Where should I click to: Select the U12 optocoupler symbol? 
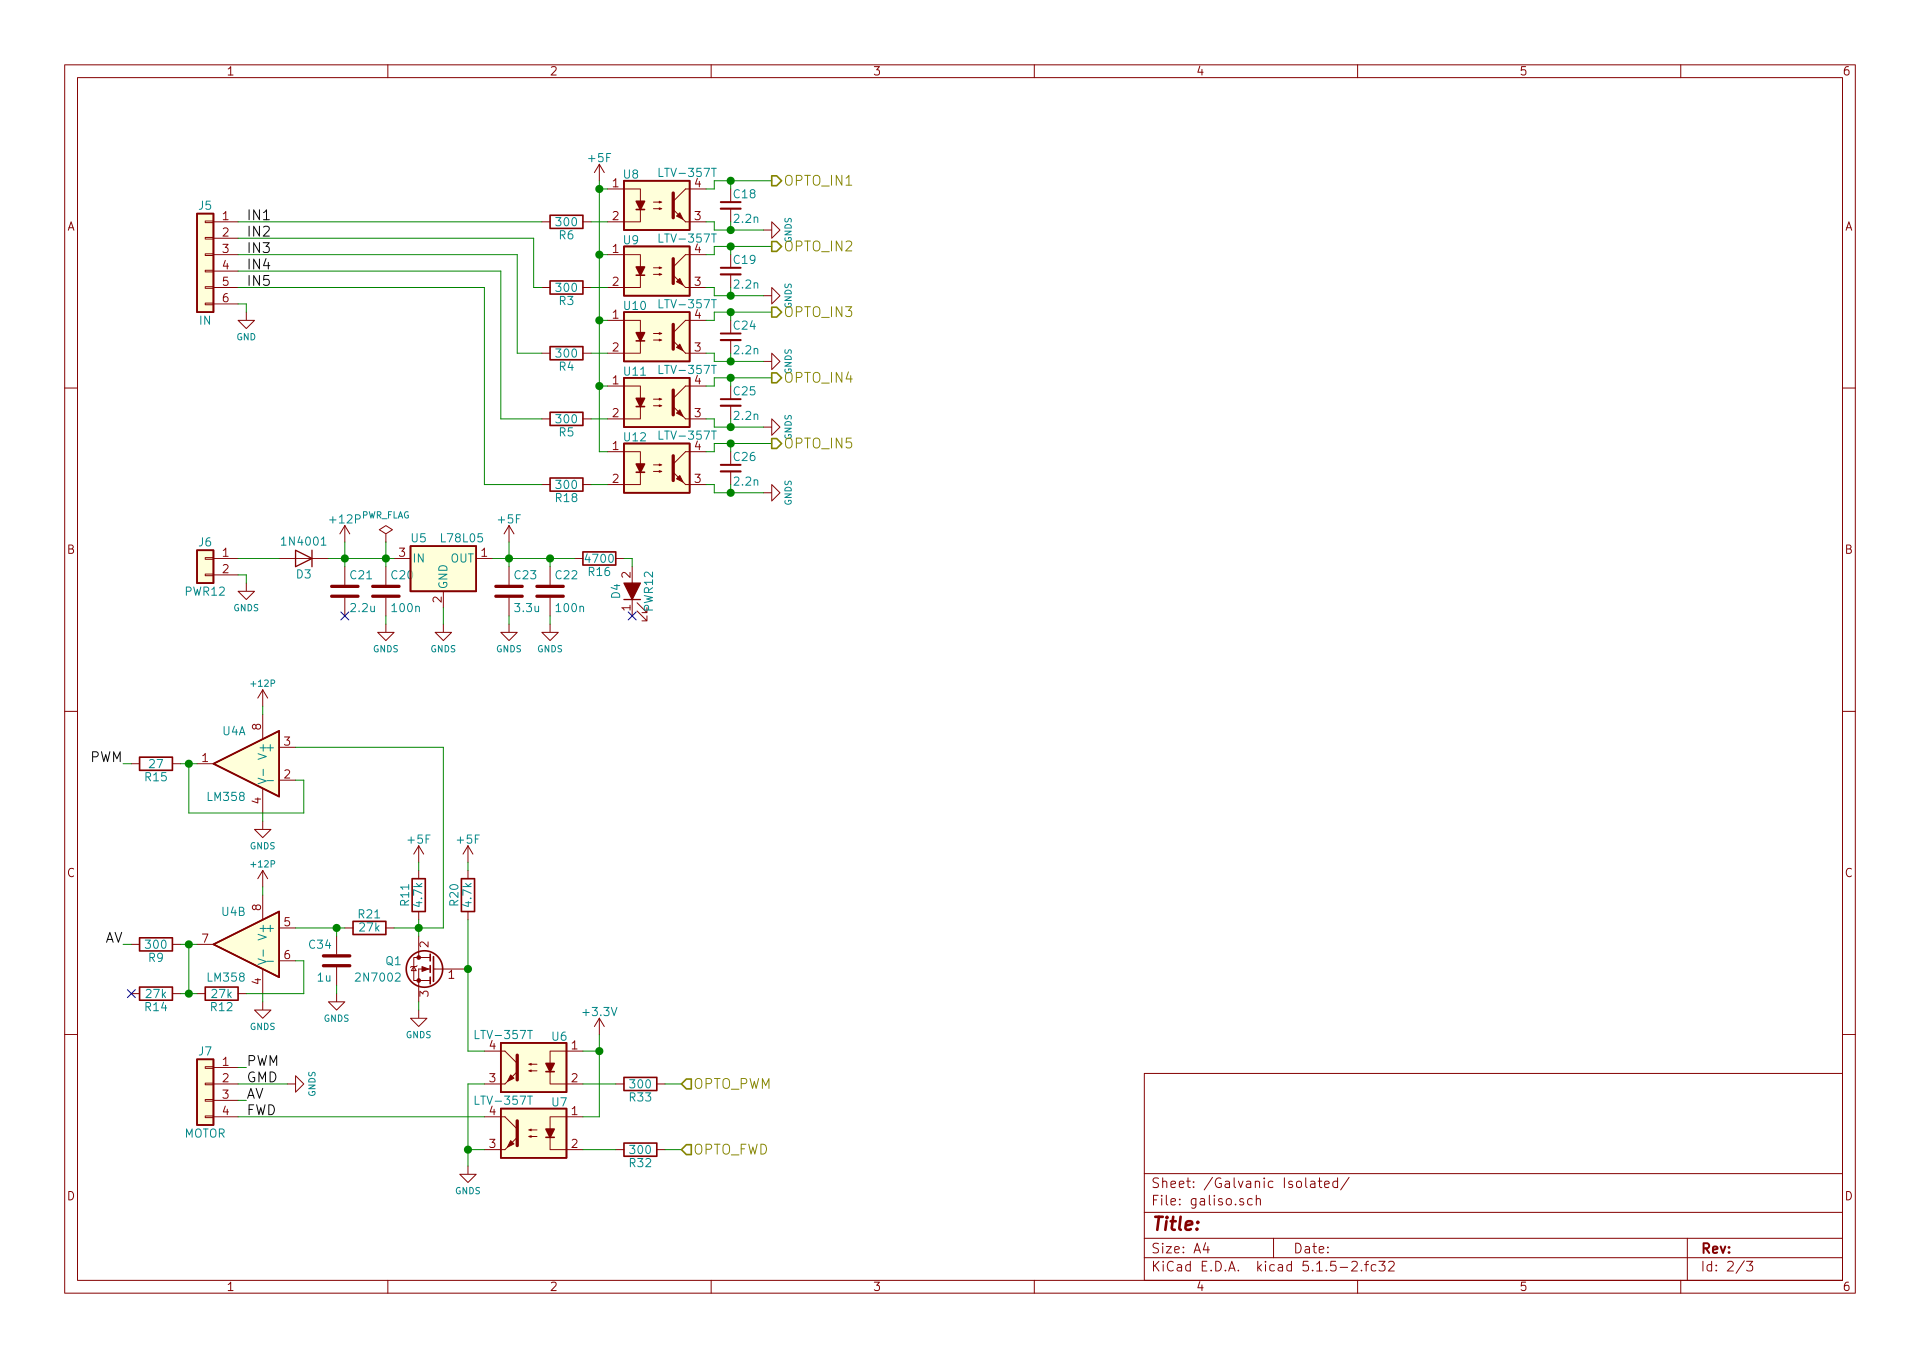click(656, 468)
